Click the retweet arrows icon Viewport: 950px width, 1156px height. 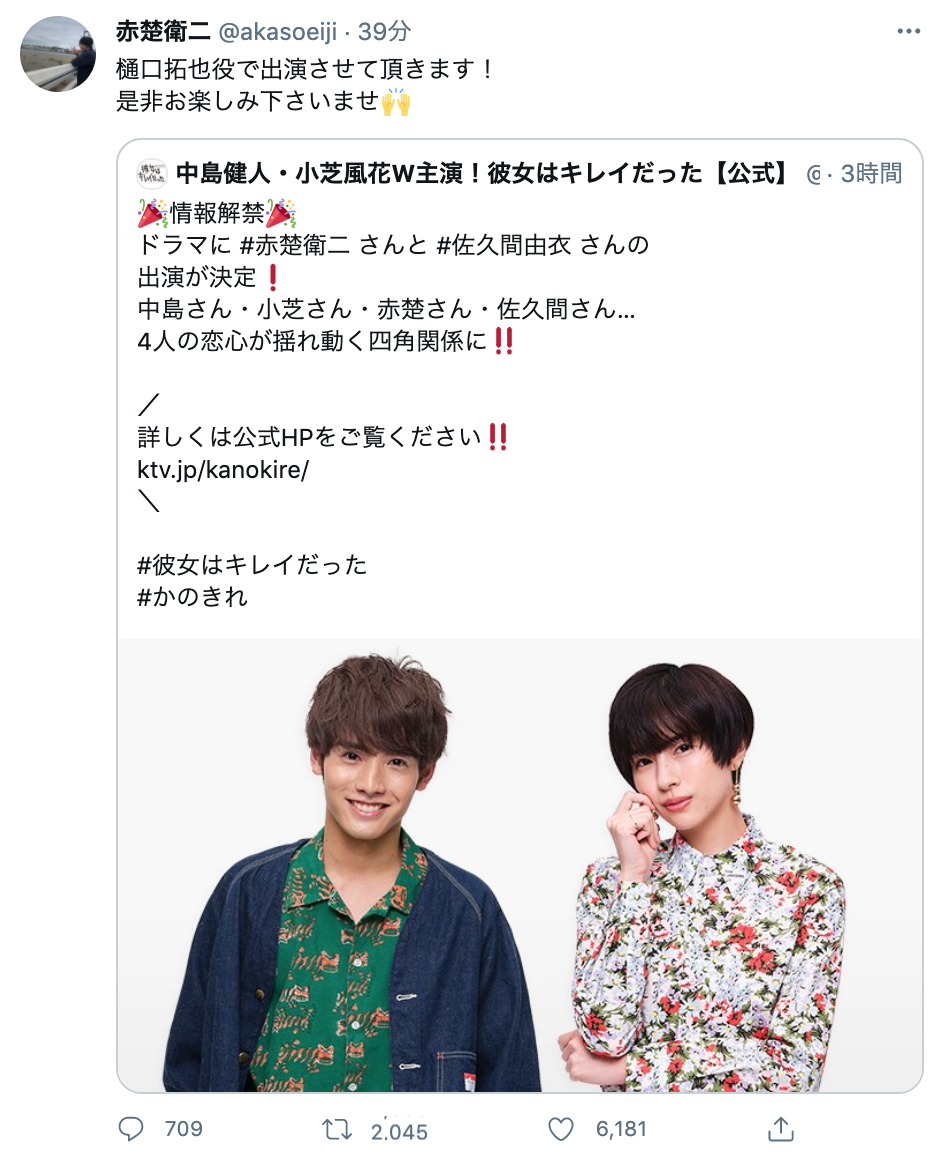(x=337, y=1129)
